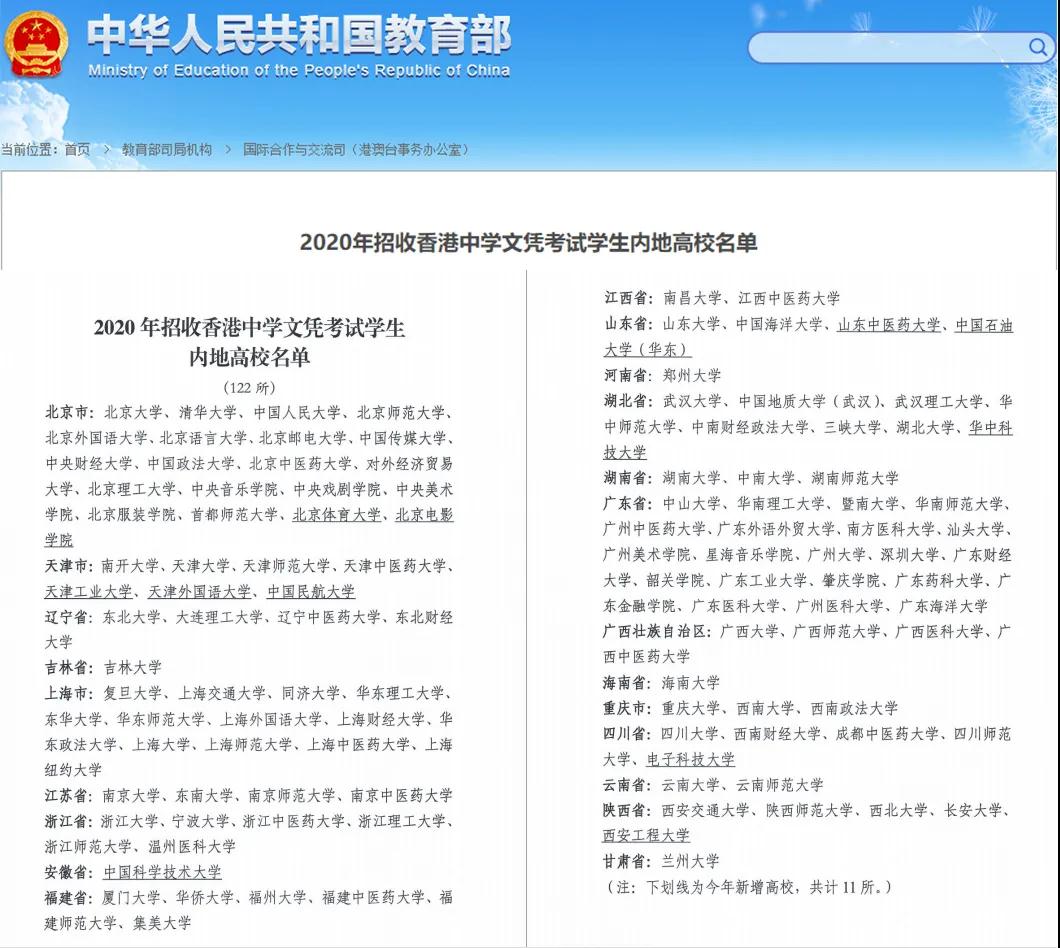Click the 清华大学 entry in the Beijing list
This screenshot has width=1060, height=948.
coord(208,412)
